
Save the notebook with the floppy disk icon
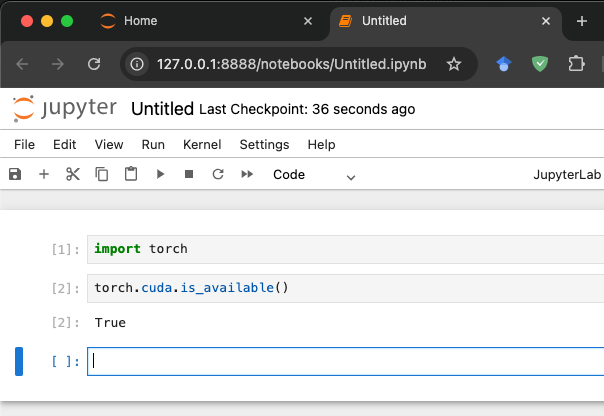click(x=15, y=174)
